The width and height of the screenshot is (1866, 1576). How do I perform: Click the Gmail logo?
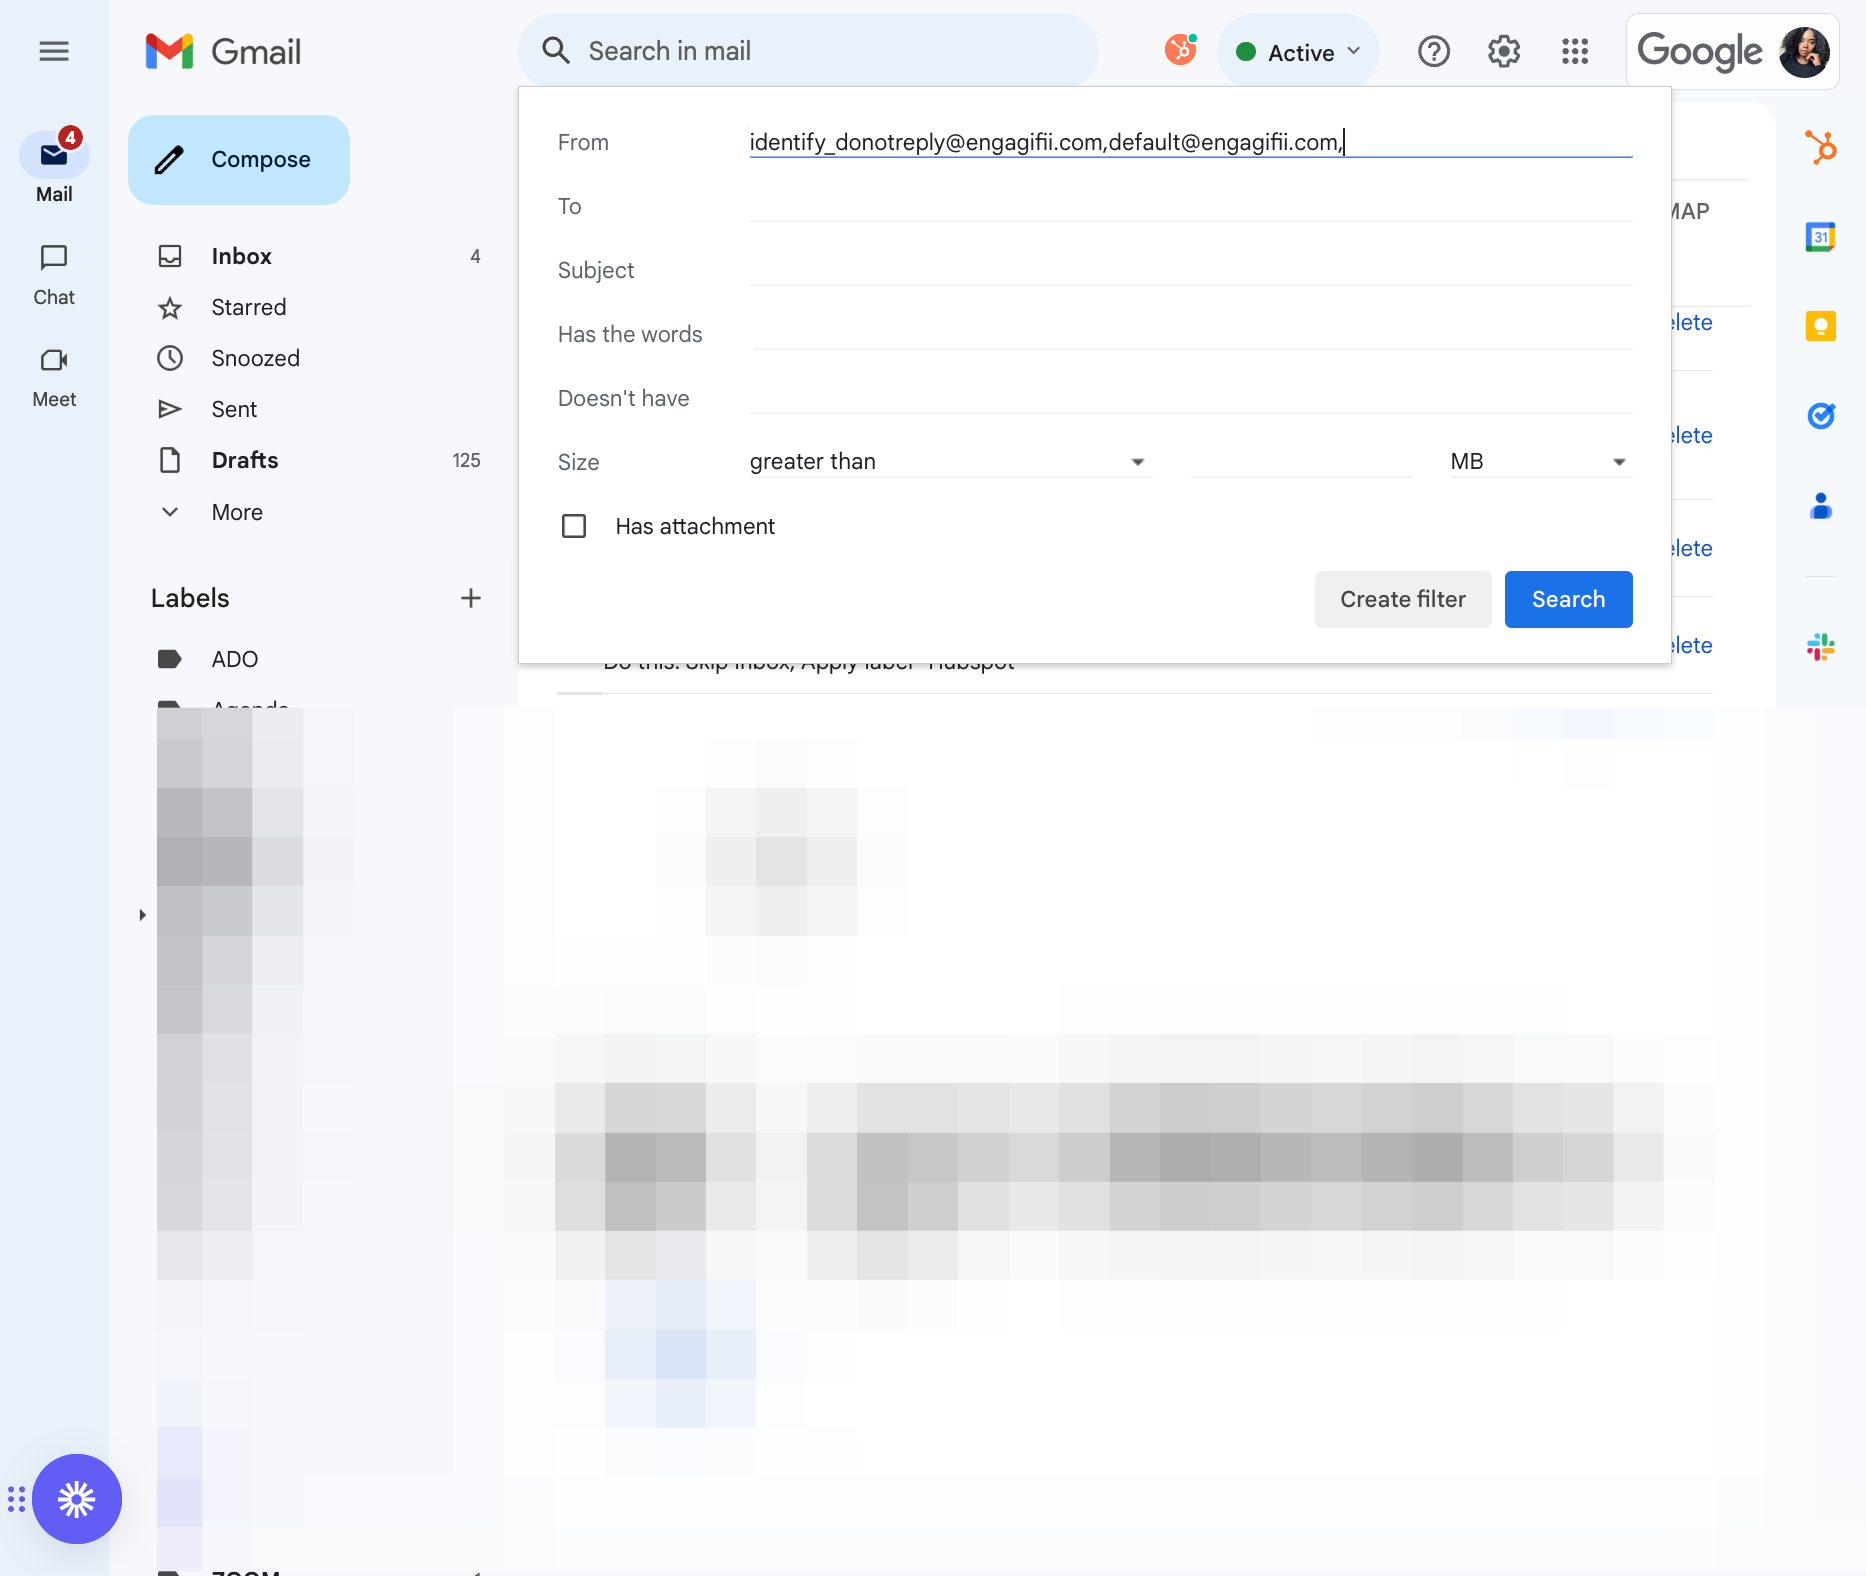[x=223, y=51]
